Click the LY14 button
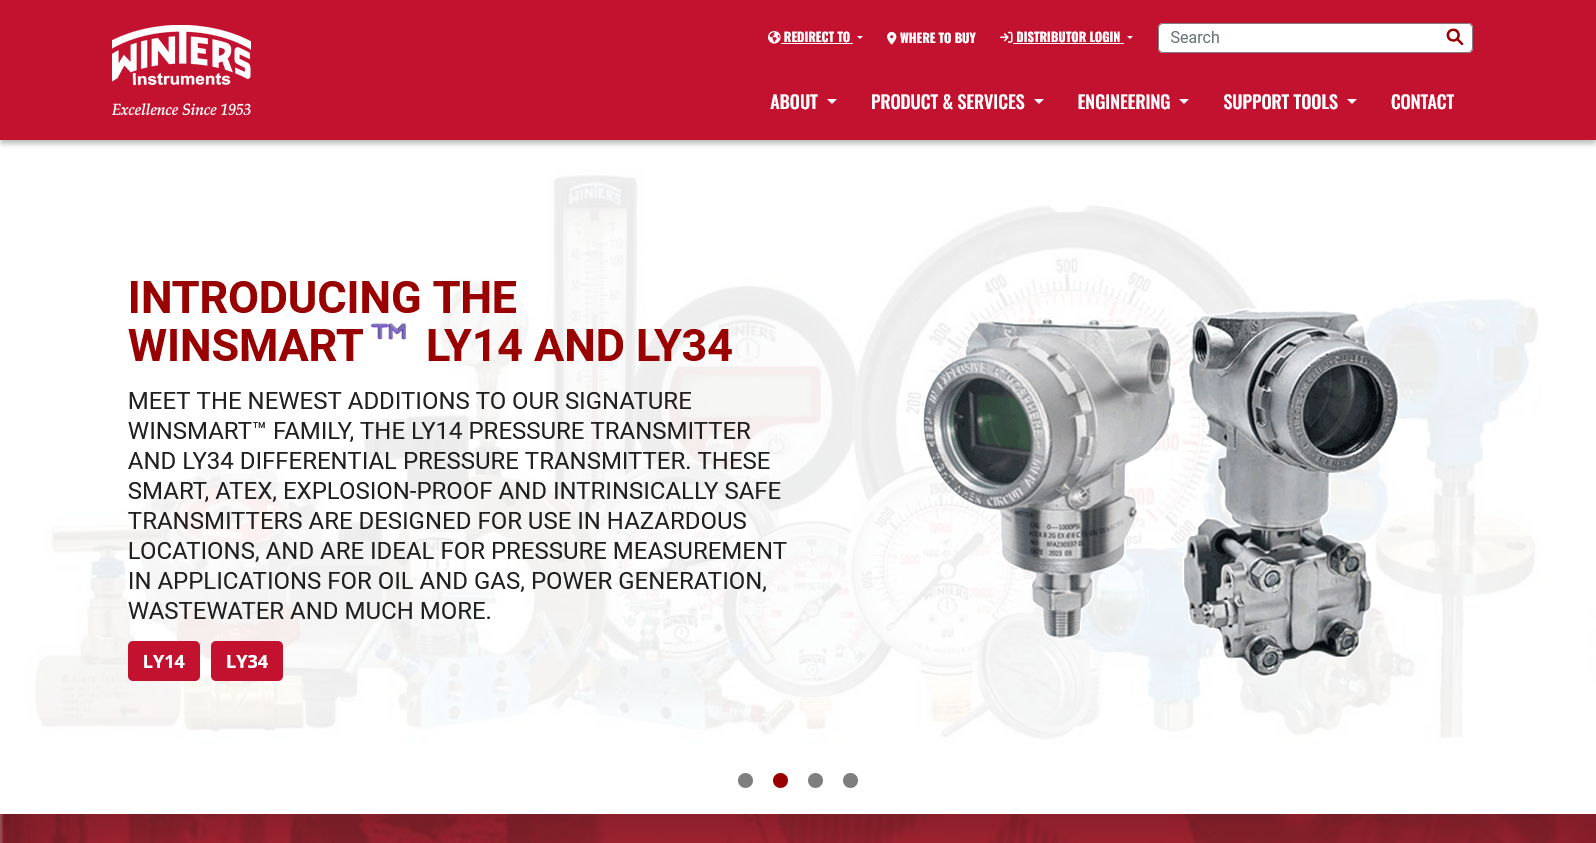This screenshot has width=1596, height=843. pos(164,661)
